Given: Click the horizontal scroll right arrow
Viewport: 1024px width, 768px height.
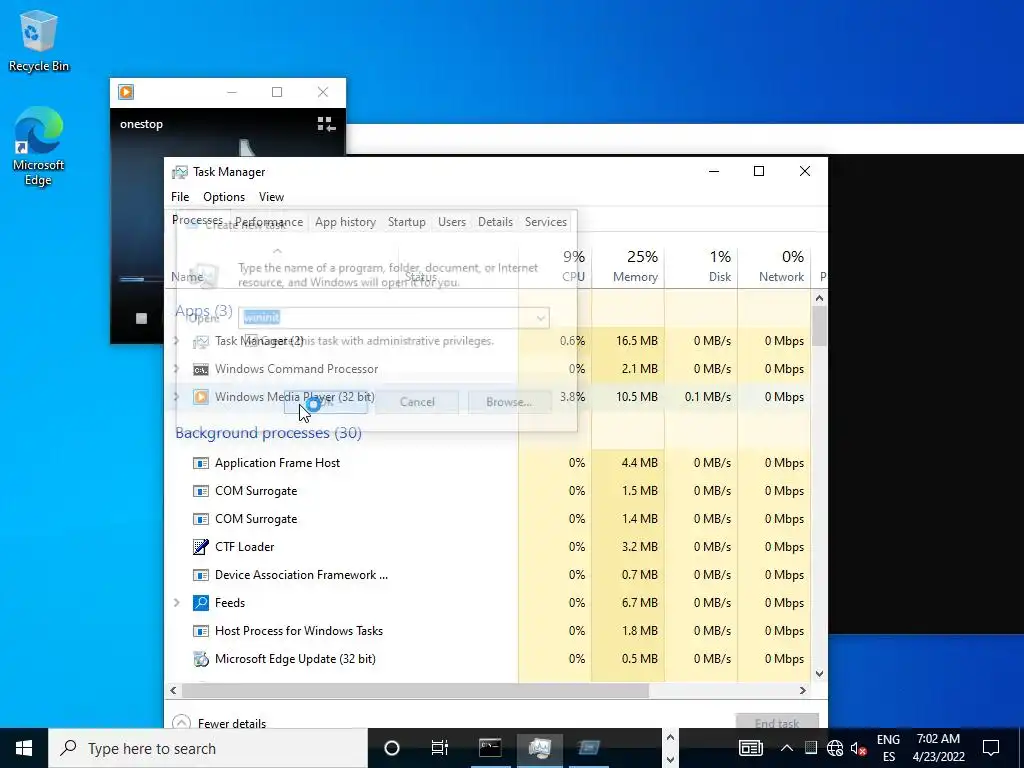Looking at the screenshot, I should (803, 690).
